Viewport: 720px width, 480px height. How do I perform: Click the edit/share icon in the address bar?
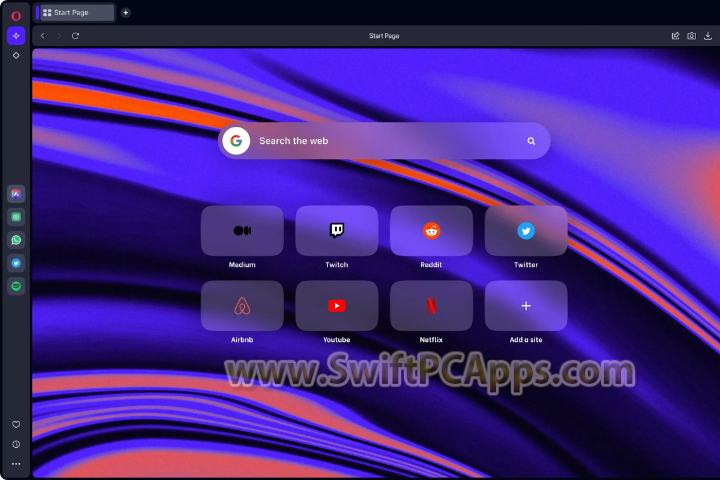675,36
